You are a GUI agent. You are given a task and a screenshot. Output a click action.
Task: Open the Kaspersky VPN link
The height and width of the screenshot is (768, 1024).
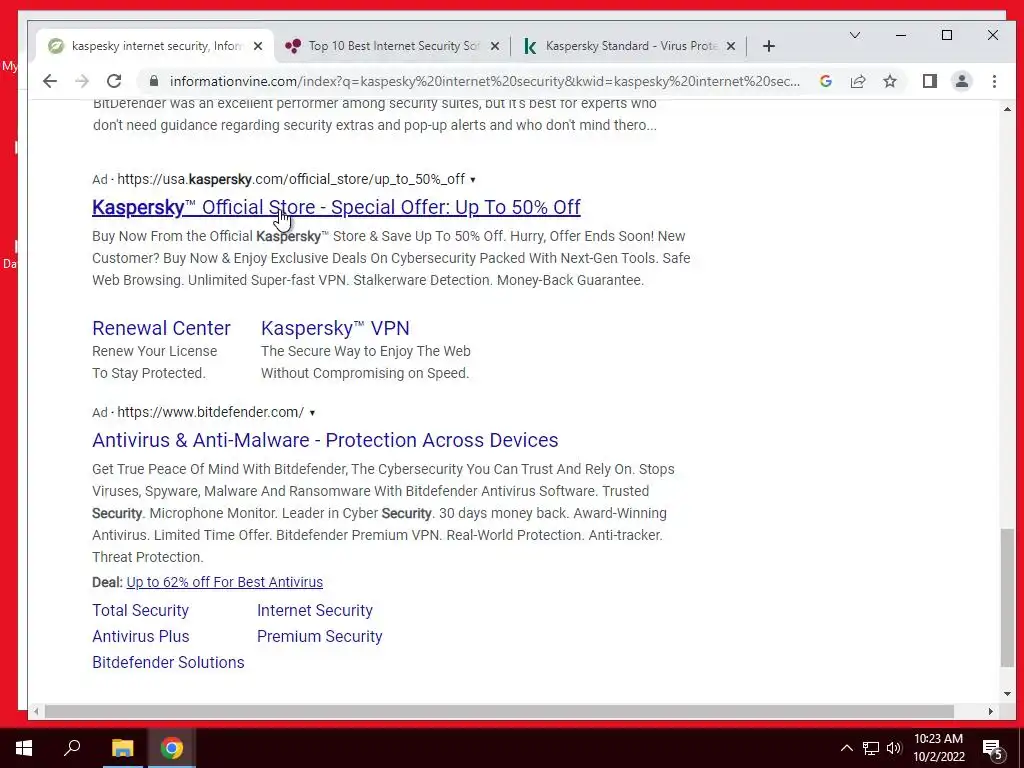(x=335, y=328)
